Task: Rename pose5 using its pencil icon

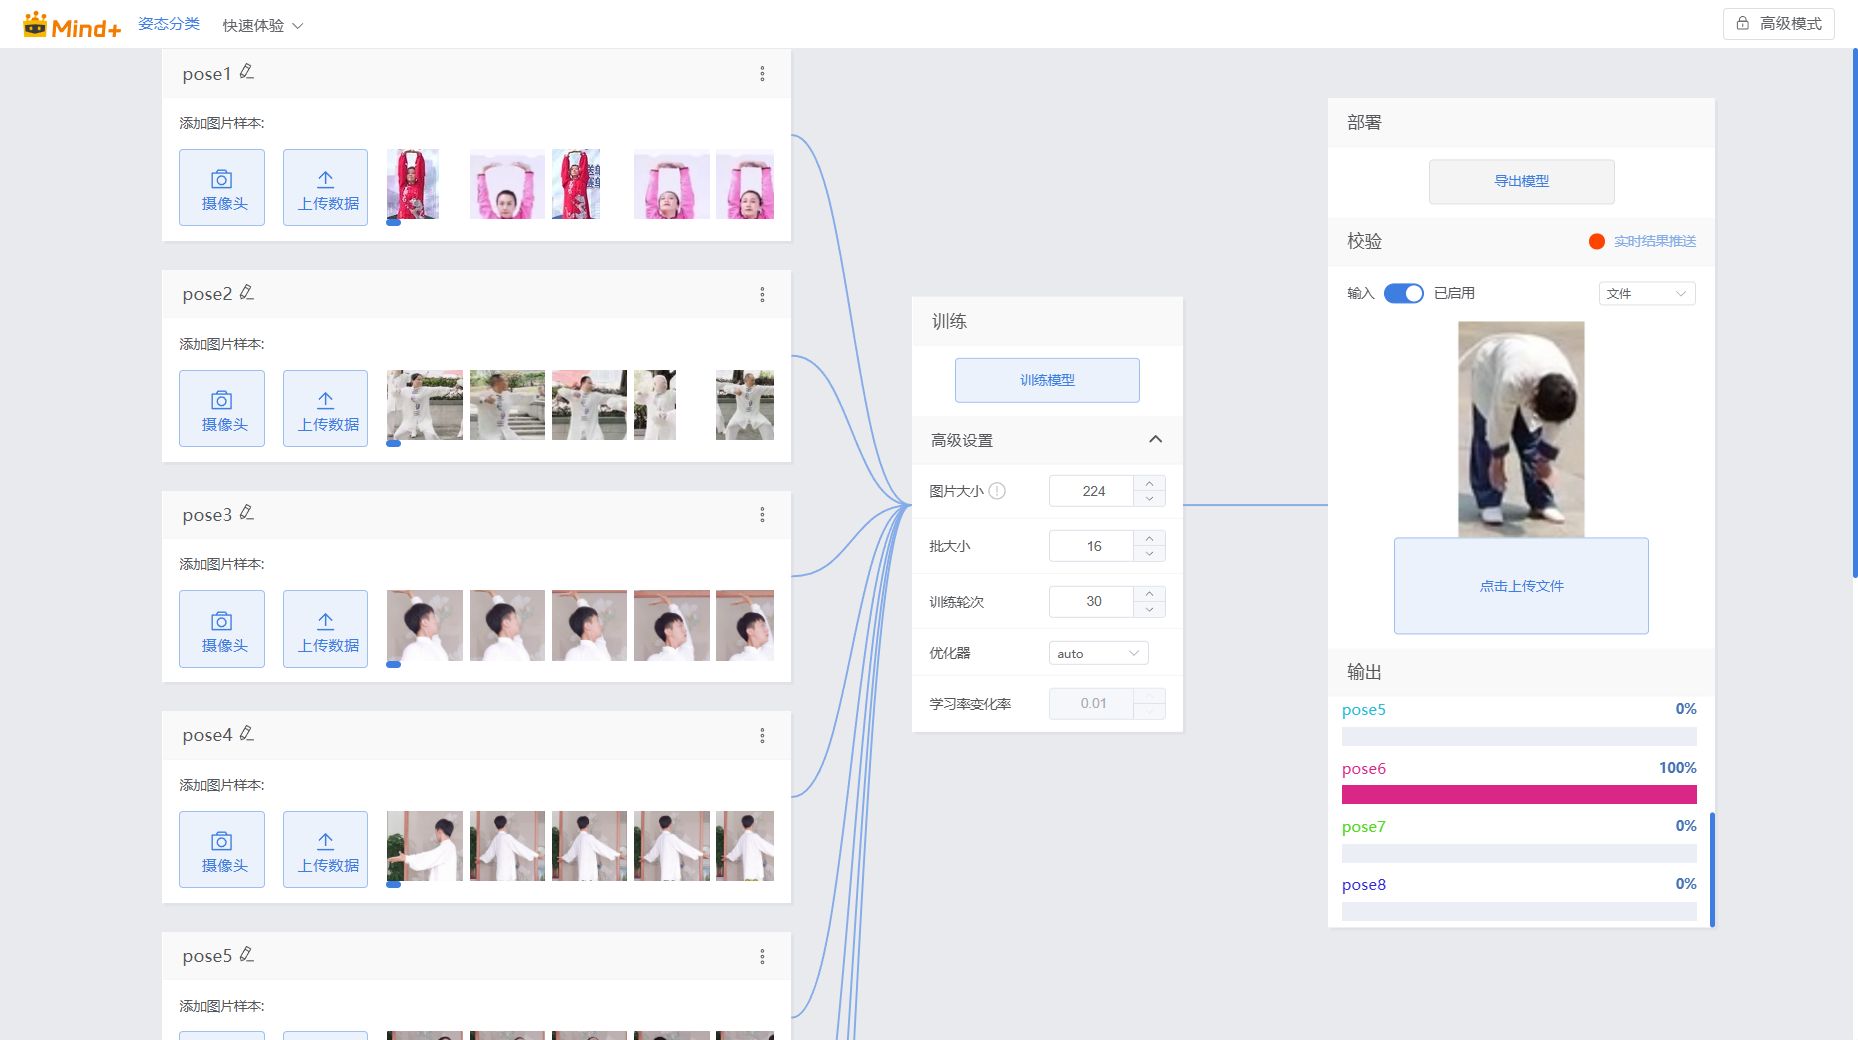Action: [x=246, y=955]
